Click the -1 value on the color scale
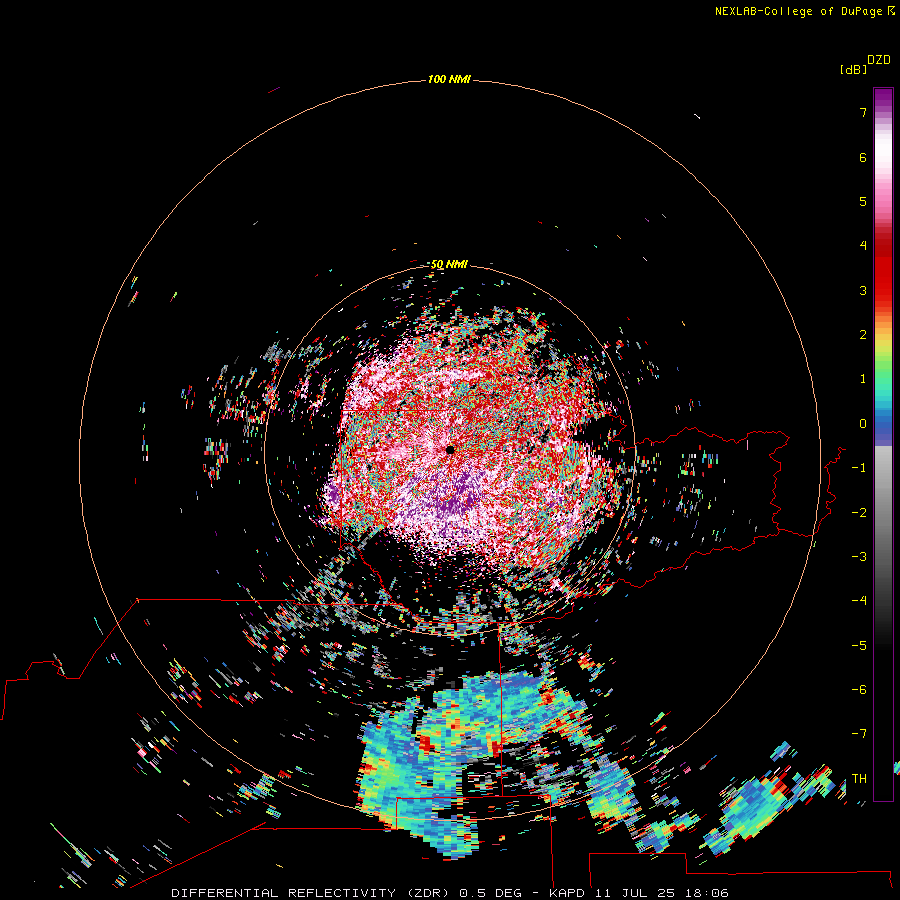The width and height of the screenshot is (900, 900). click(859, 468)
